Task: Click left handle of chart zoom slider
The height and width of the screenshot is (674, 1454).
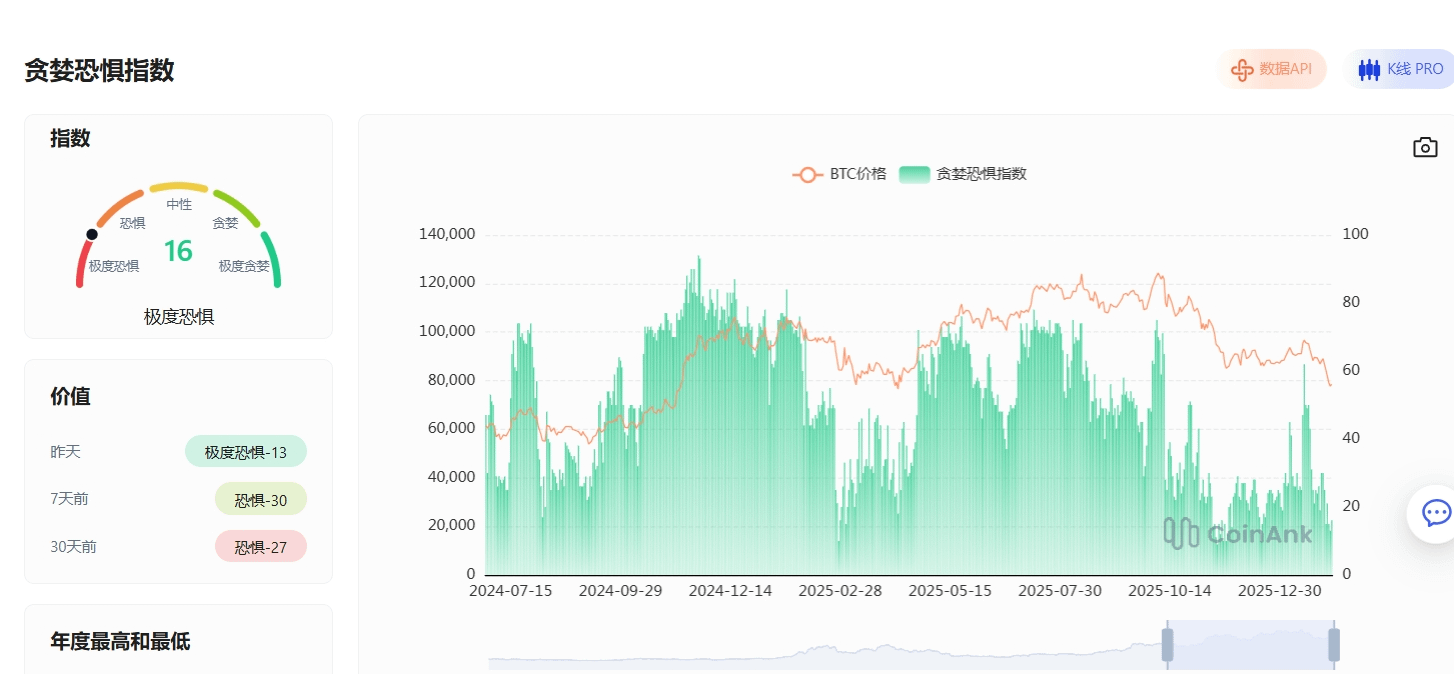Action: (x=1166, y=645)
